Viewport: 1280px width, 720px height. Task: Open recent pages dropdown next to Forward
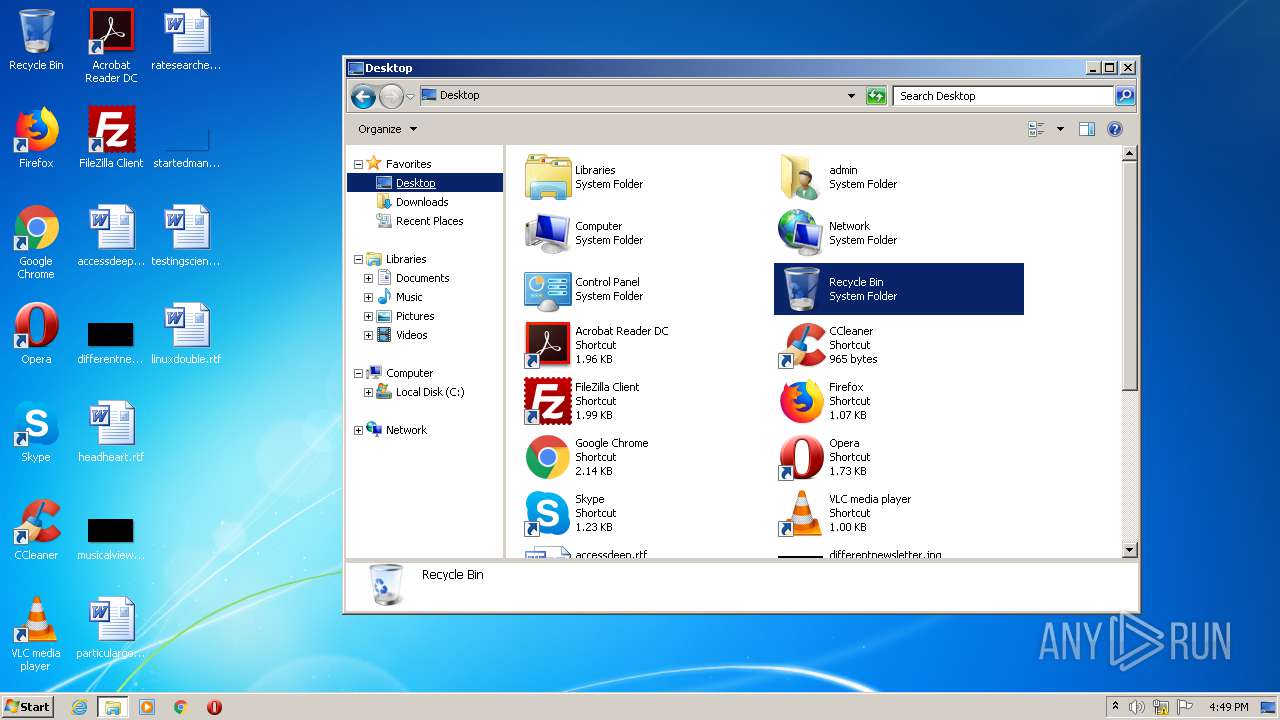[410, 96]
